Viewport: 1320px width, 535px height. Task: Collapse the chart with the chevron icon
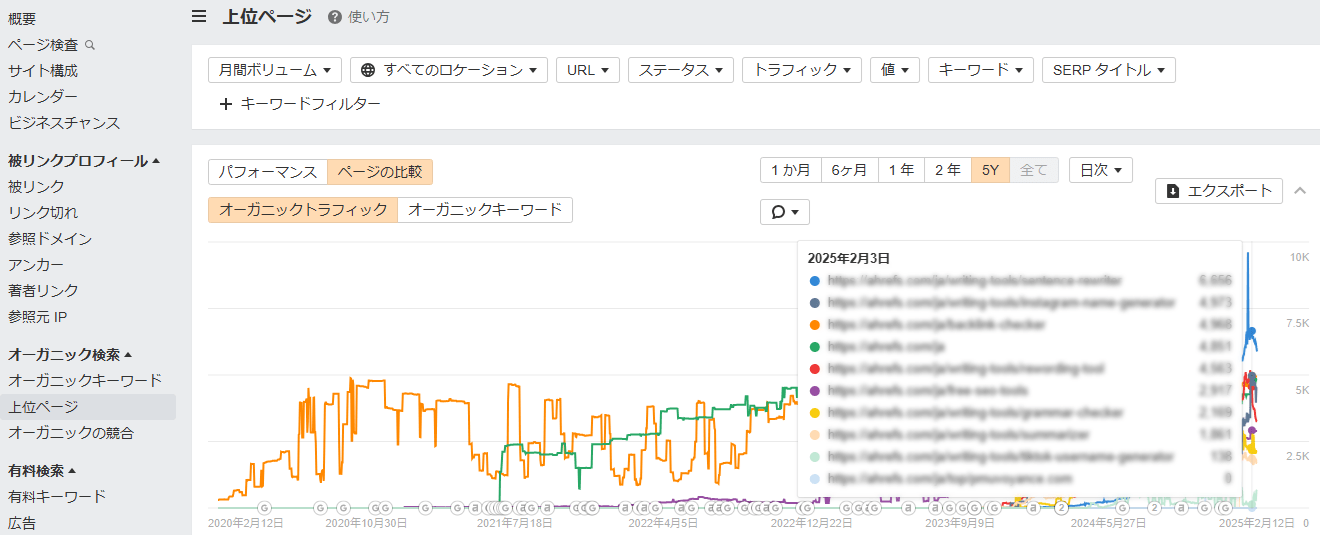[x=1300, y=190]
